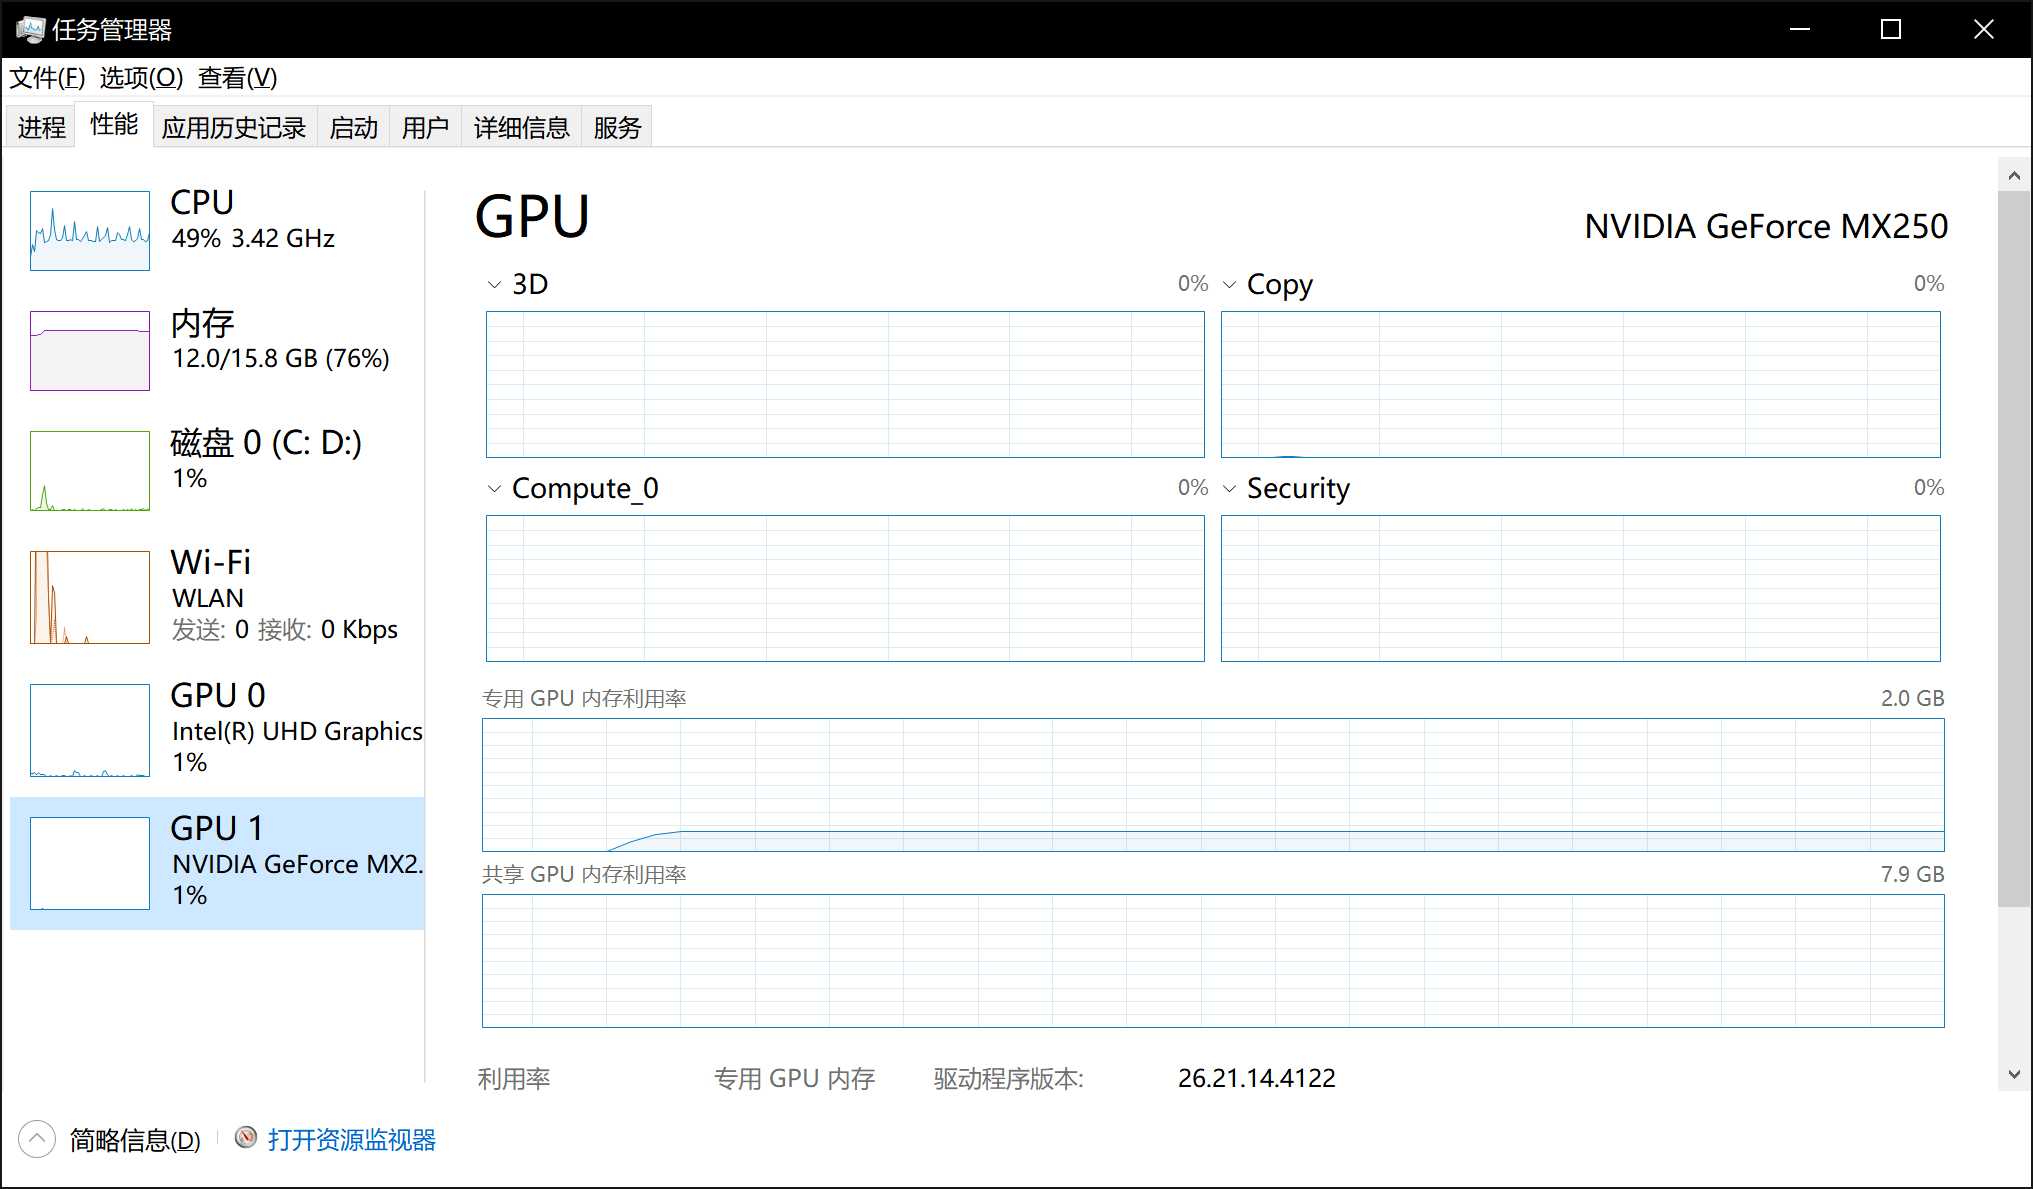Screen dimensions: 2033x1189
Task: Open 打开资源监视器 link
Action: pyautogui.click(x=352, y=1140)
